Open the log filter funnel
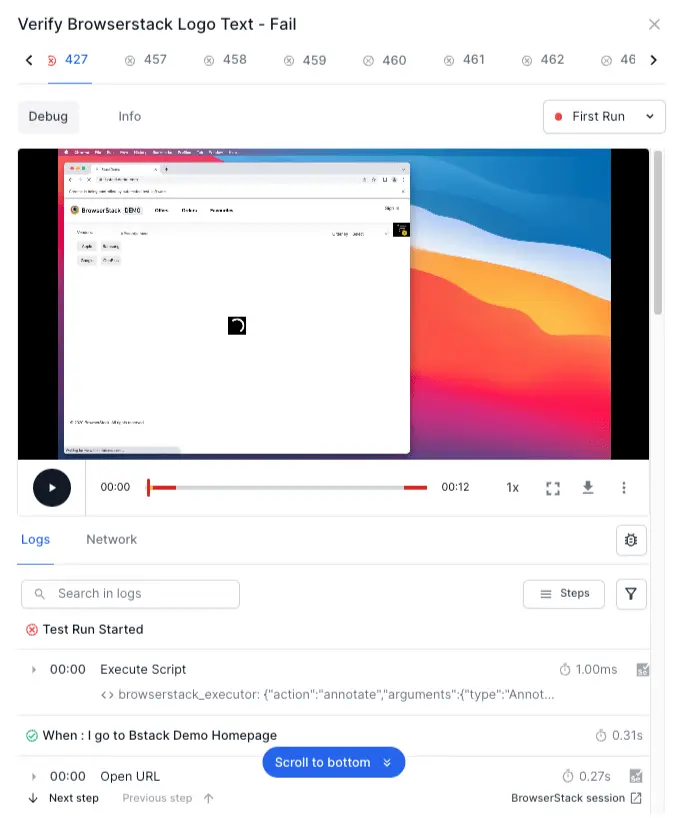 [x=631, y=594]
